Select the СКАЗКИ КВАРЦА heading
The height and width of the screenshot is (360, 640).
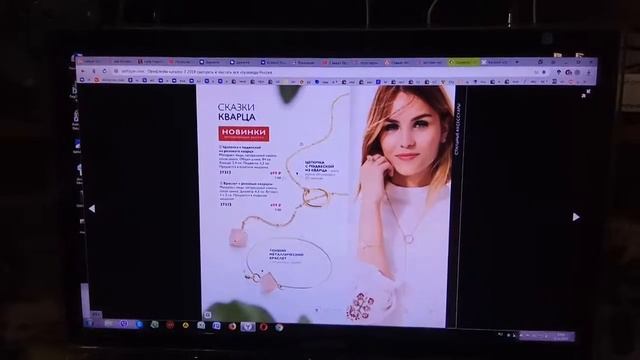point(236,112)
